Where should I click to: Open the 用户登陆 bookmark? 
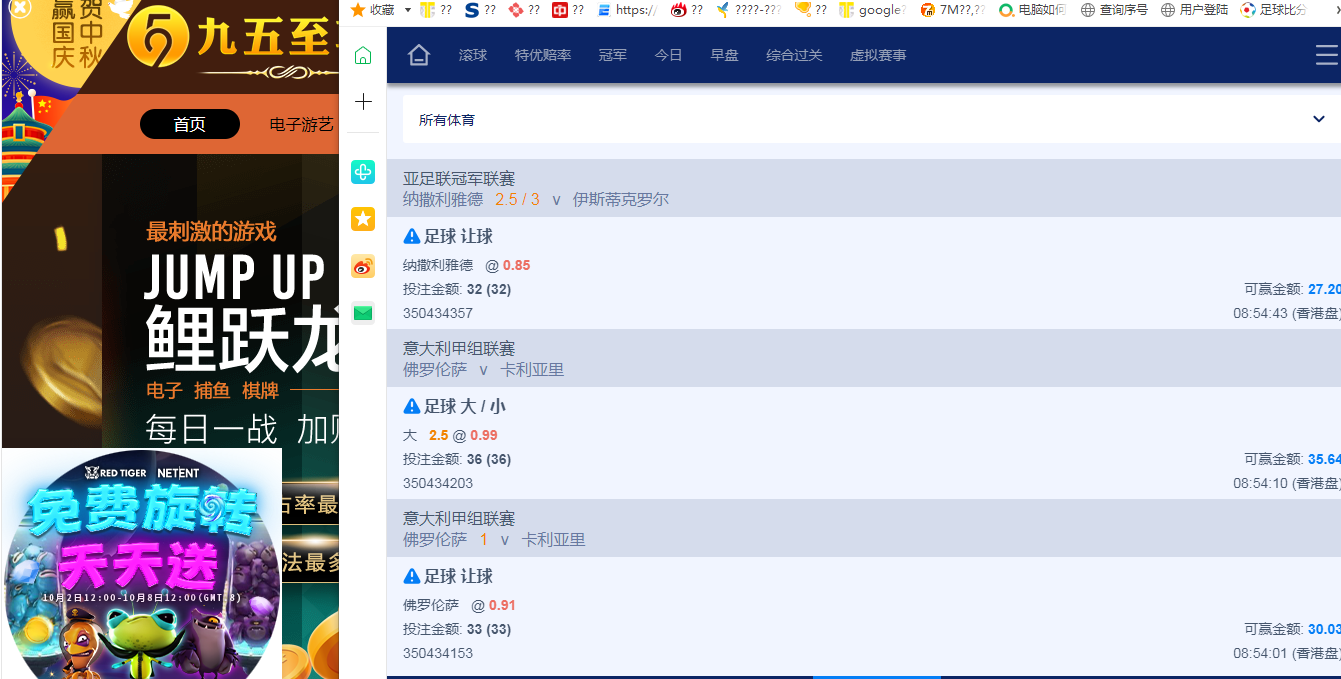(x=1194, y=10)
